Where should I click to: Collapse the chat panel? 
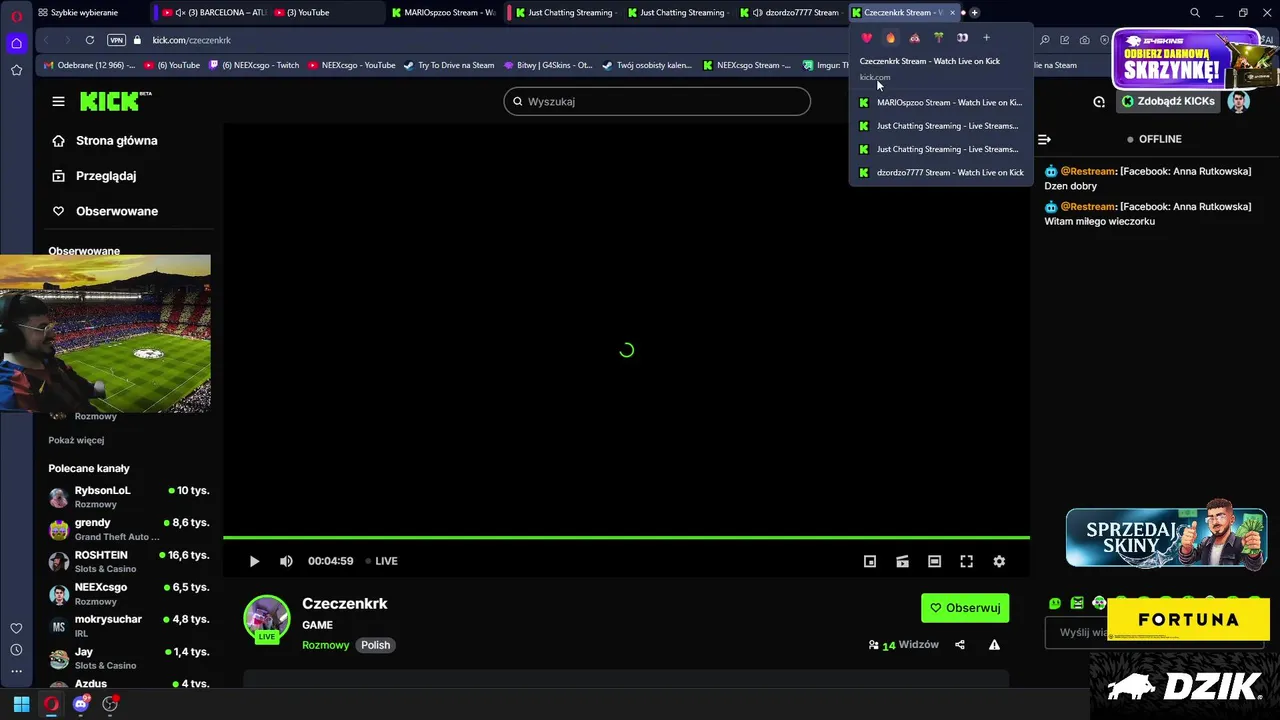1044,139
